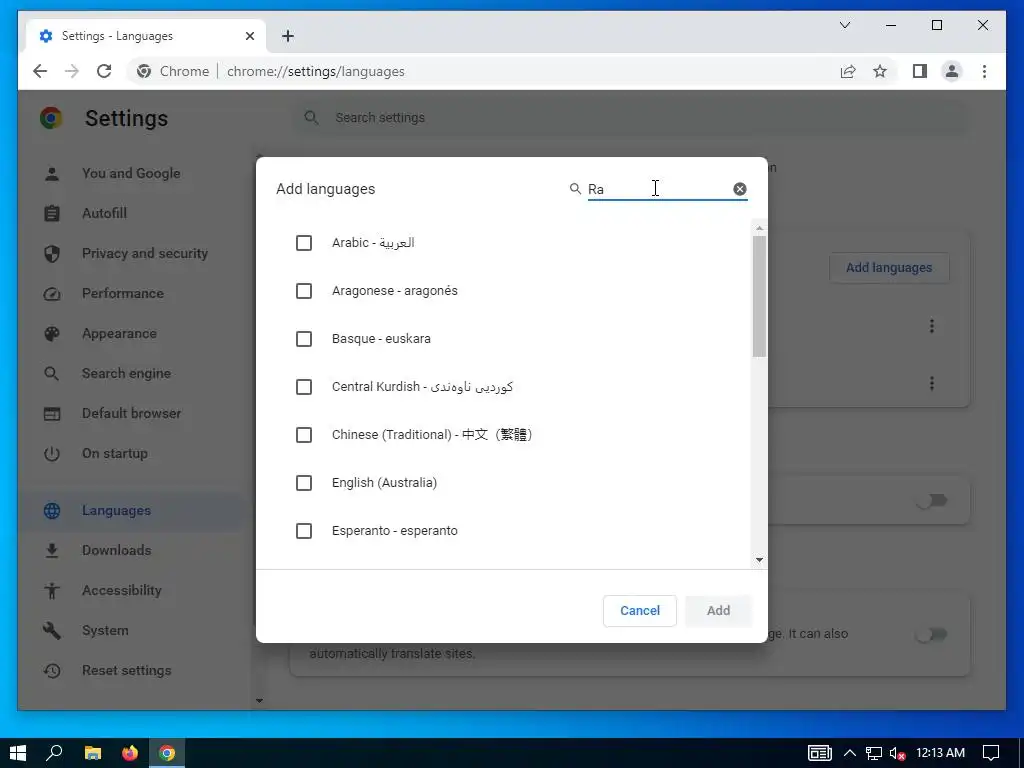Select Languages in sidebar
The image size is (1024, 768).
(x=116, y=511)
